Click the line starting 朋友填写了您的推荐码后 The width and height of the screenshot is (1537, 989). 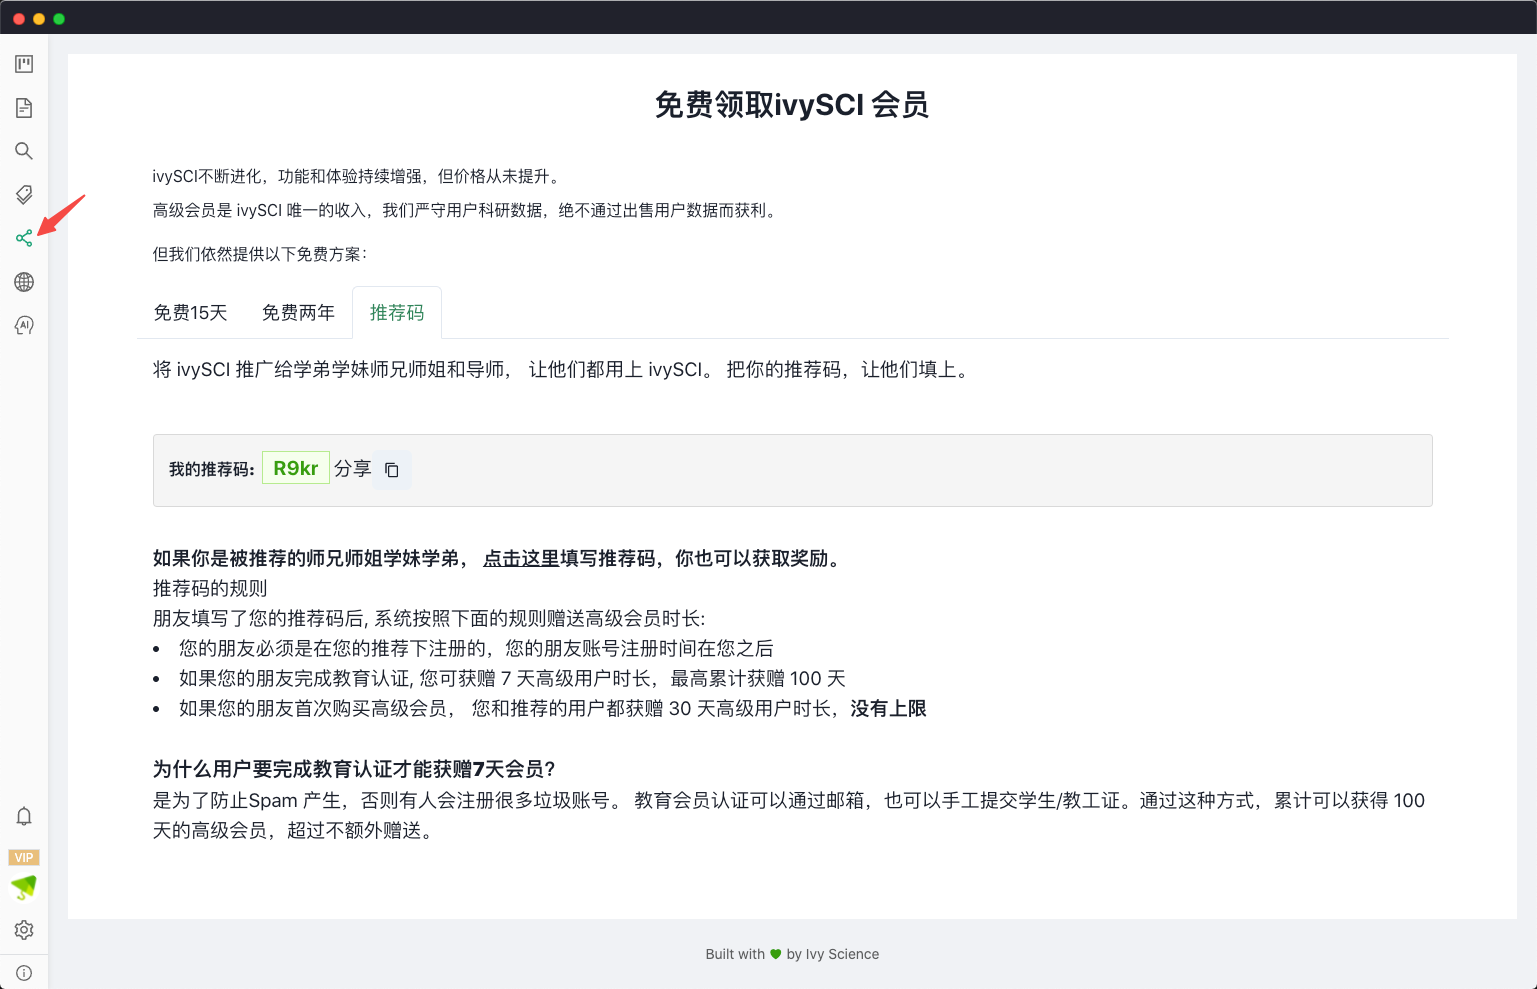(429, 619)
